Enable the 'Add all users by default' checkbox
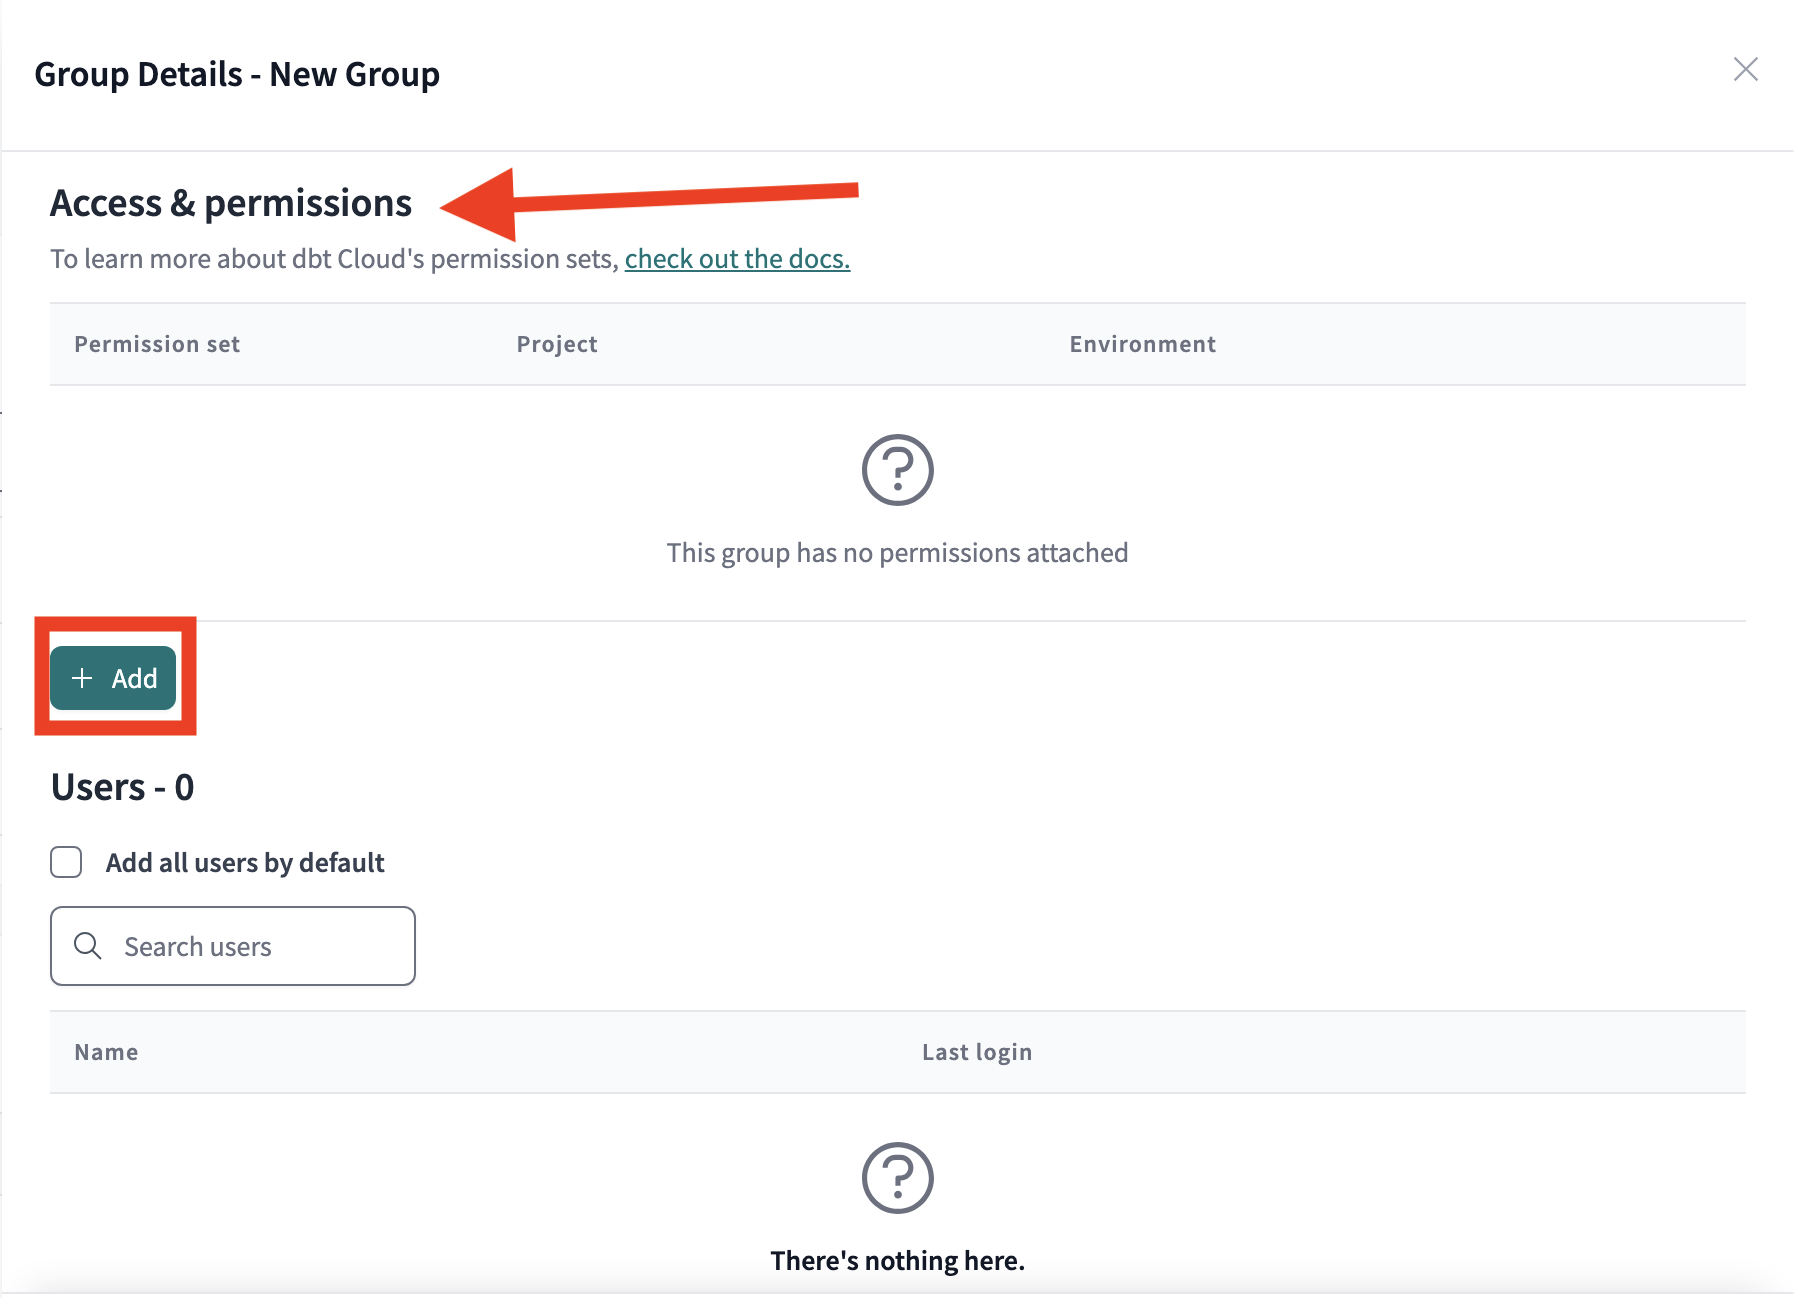Image resolution: width=1794 pixels, height=1298 pixels. coord(66,861)
